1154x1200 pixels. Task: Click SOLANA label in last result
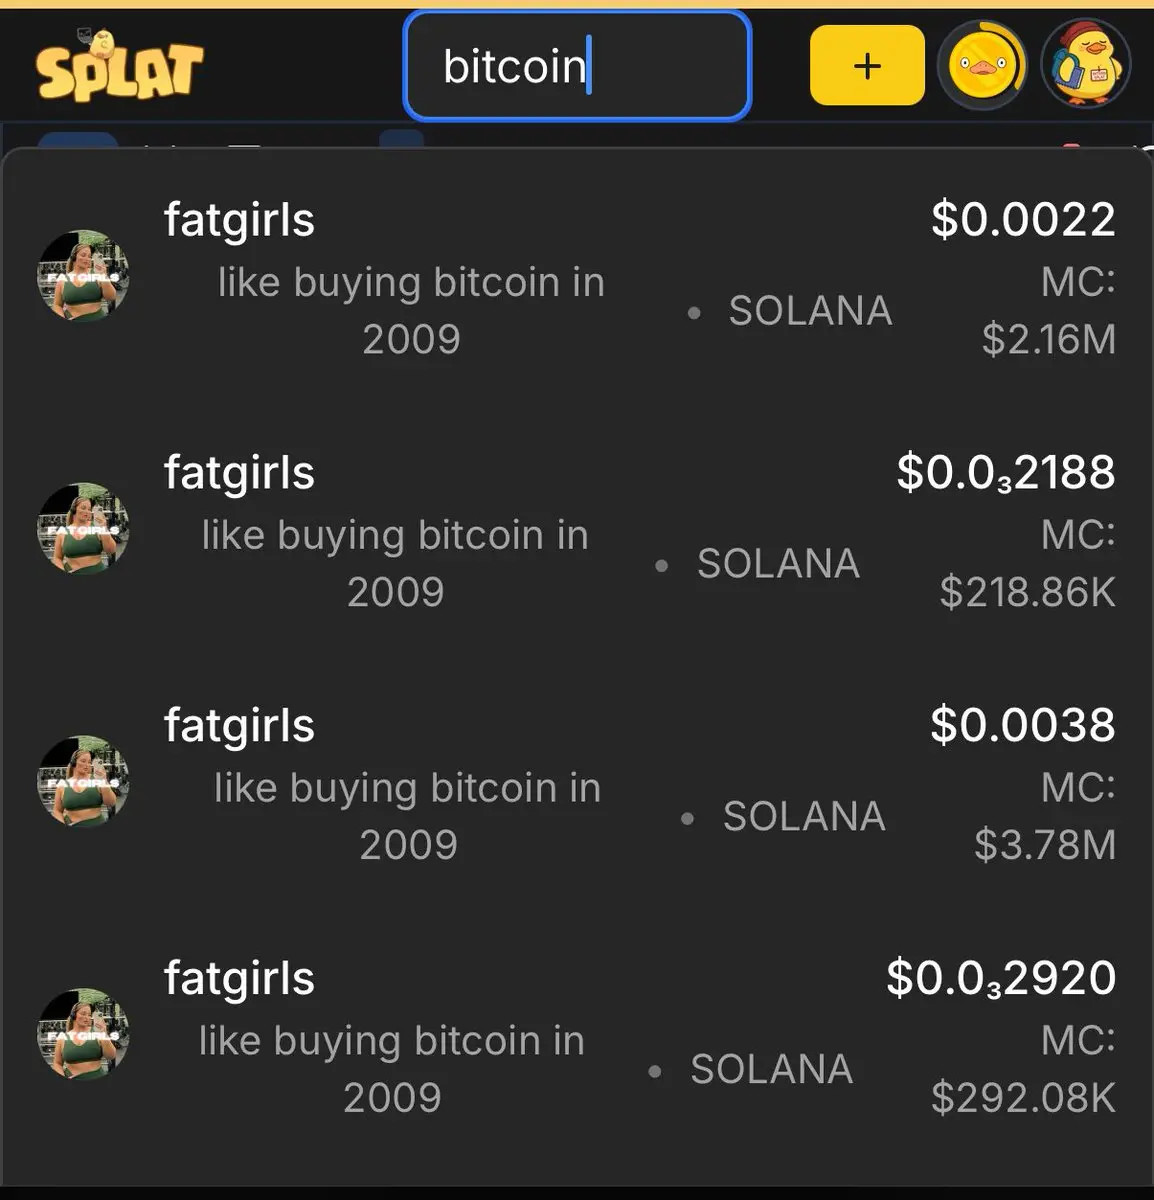click(772, 1070)
